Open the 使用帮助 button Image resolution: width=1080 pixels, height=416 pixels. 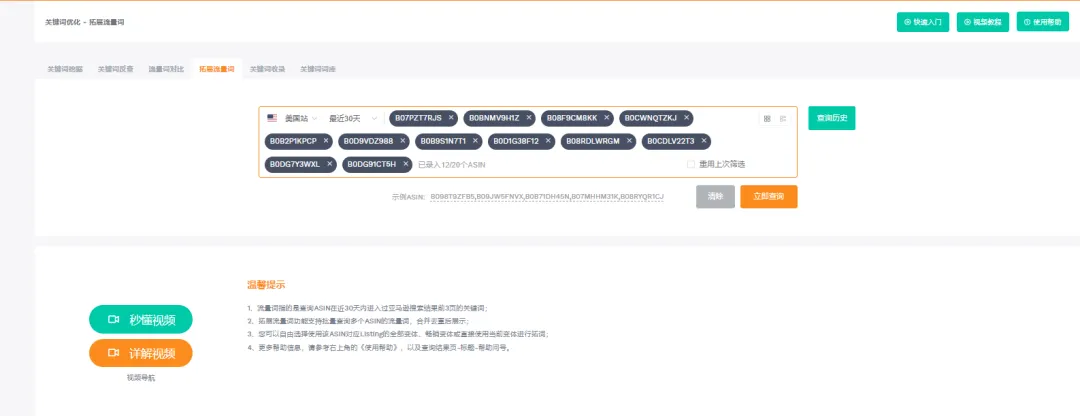point(1043,22)
